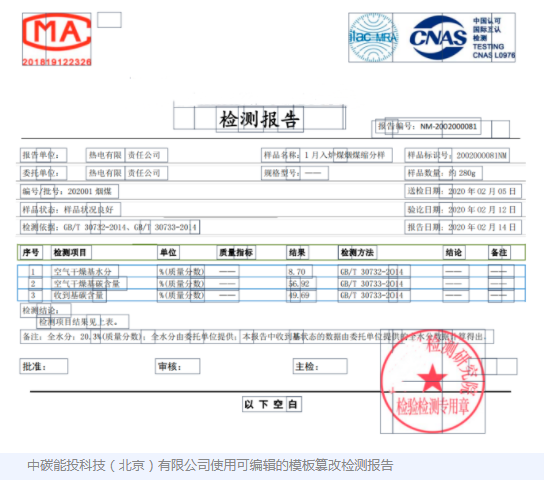This screenshot has height=480, width=544.
Task: Click the 送检日期 2020年02月05日 field
Action: (x=463, y=191)
